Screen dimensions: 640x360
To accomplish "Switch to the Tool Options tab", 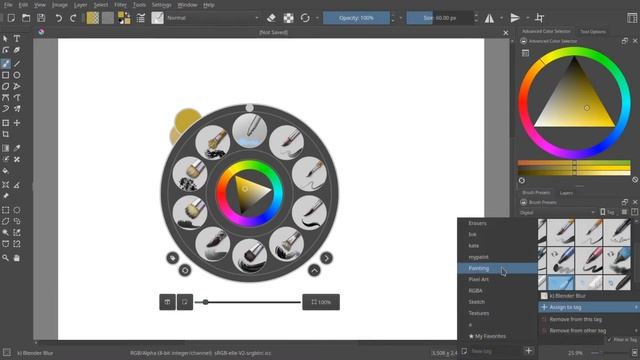I will click(593, 31).
